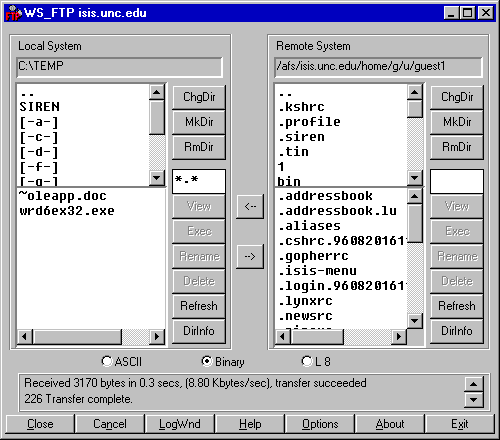The width and height of the screenshot is (500, 440).
Task: Click the up arrow of the local directory list
Action: click(x=157, y=92)
